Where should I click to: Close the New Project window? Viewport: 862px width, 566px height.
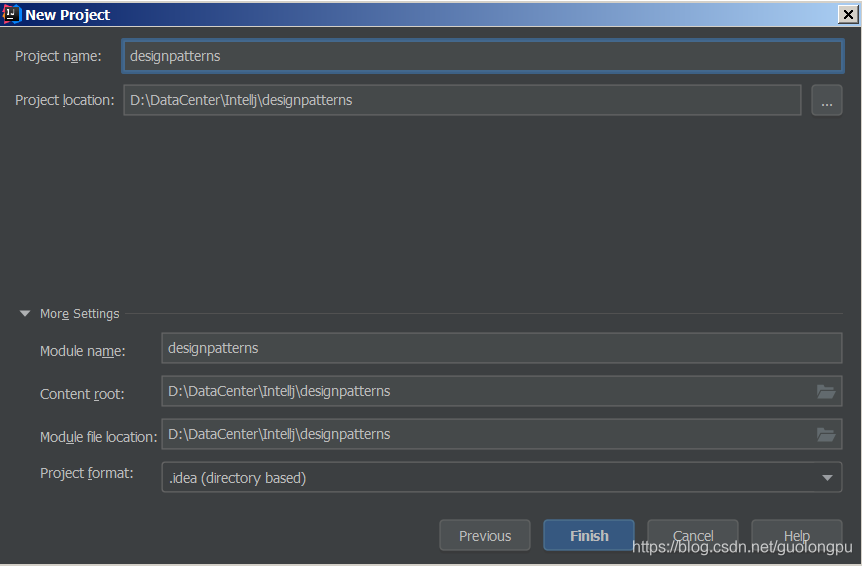[848, 14]
